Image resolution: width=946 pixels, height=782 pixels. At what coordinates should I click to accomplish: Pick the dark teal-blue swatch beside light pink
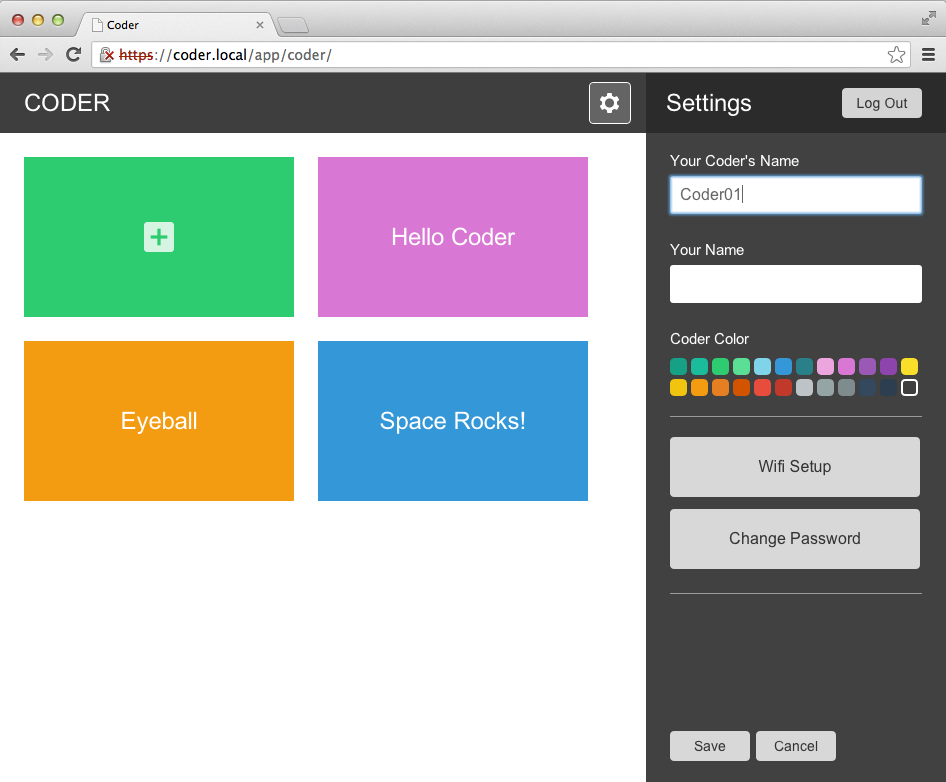click(x=804, y=366)
